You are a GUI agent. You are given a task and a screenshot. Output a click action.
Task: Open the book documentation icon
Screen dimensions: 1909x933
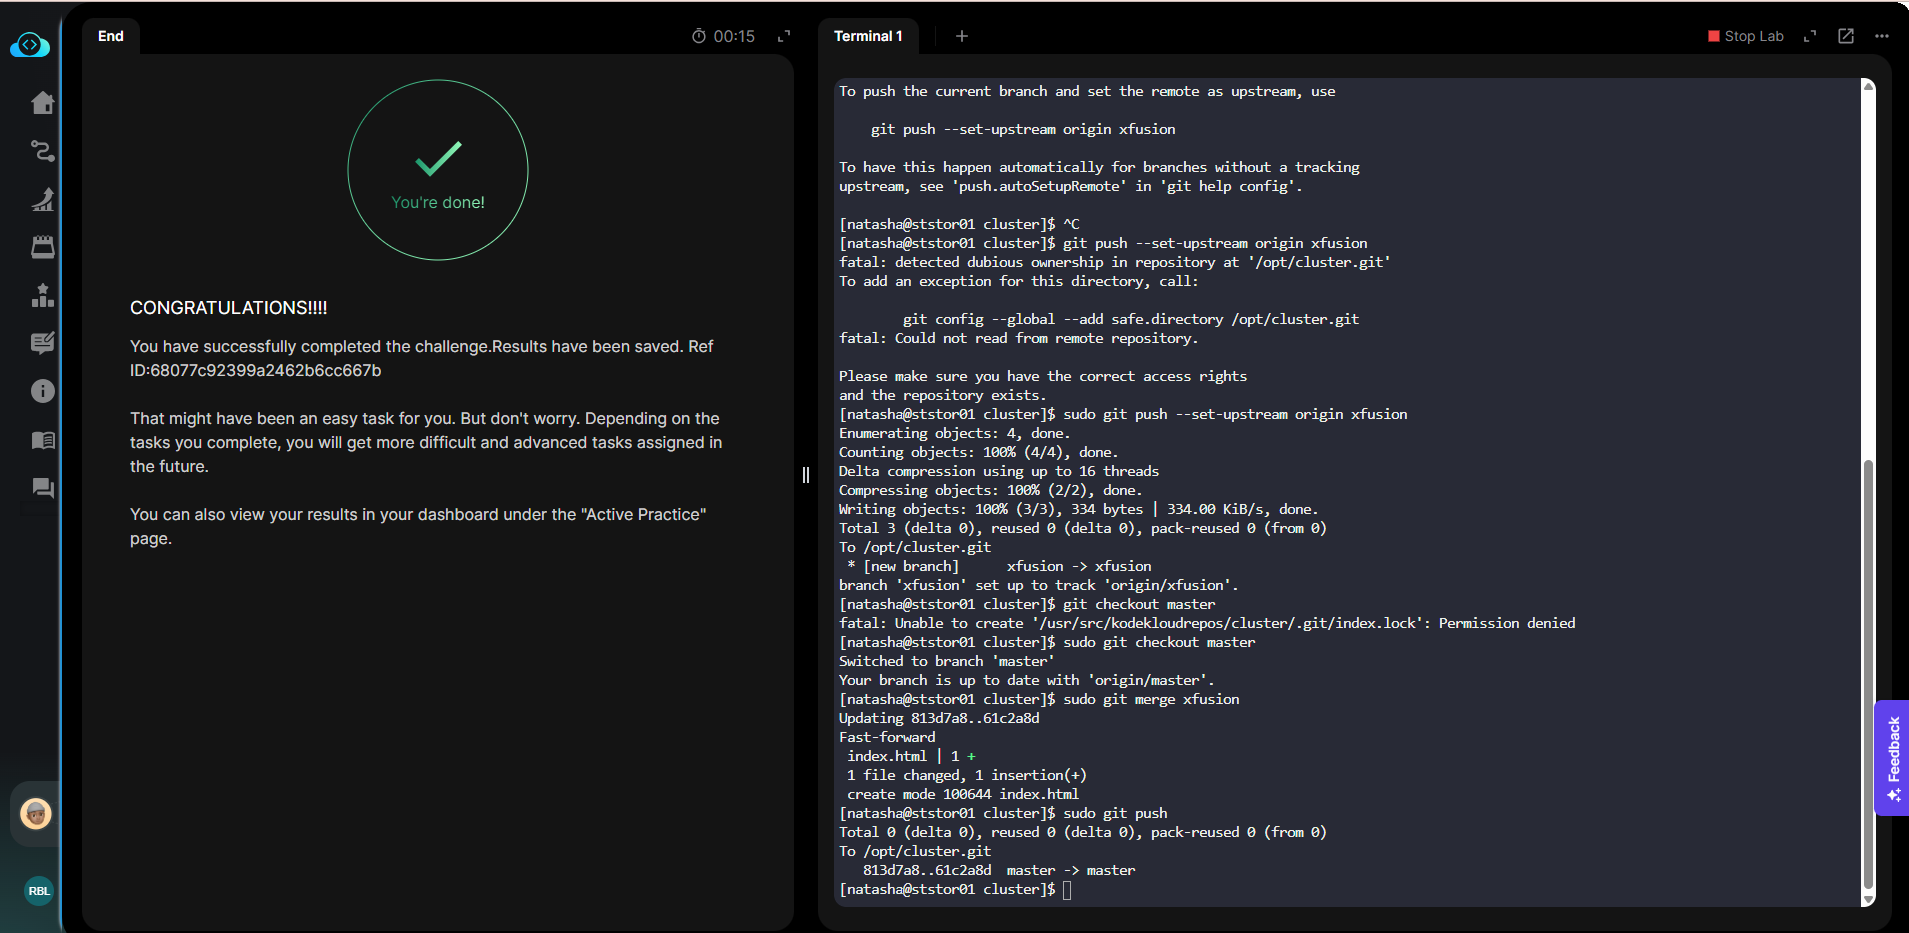(x=42, y=440)
